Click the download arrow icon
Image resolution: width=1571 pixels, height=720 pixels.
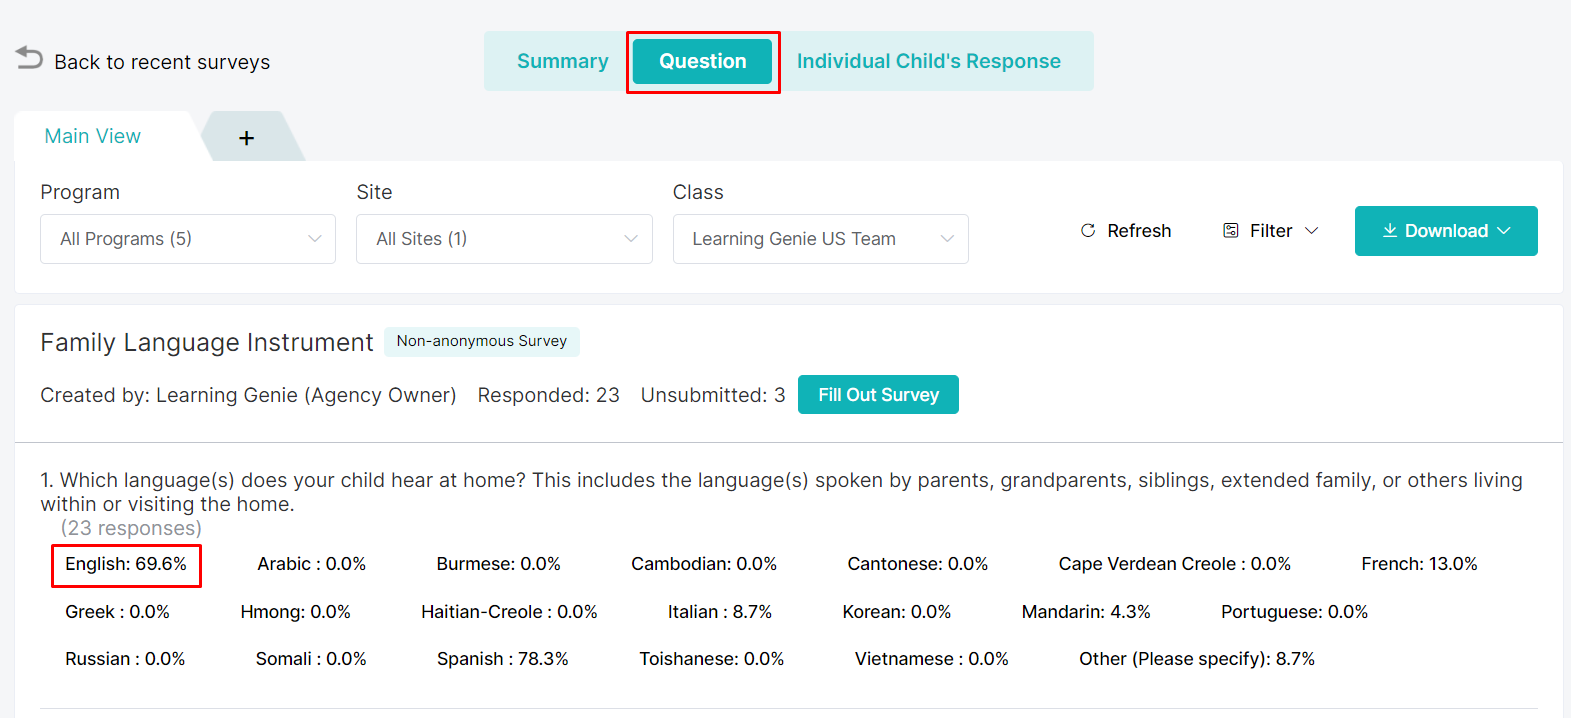click(1390, 231)
